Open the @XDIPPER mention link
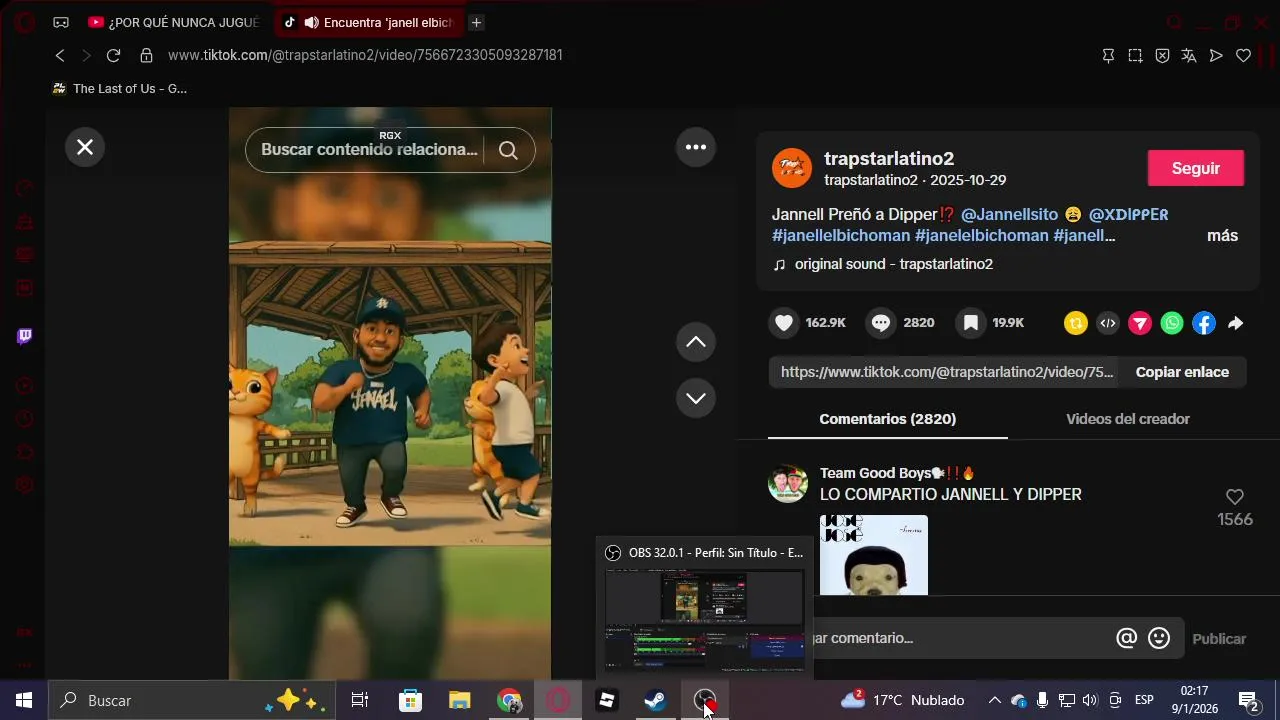The image size is (1280, 720). click(1128, 214)
